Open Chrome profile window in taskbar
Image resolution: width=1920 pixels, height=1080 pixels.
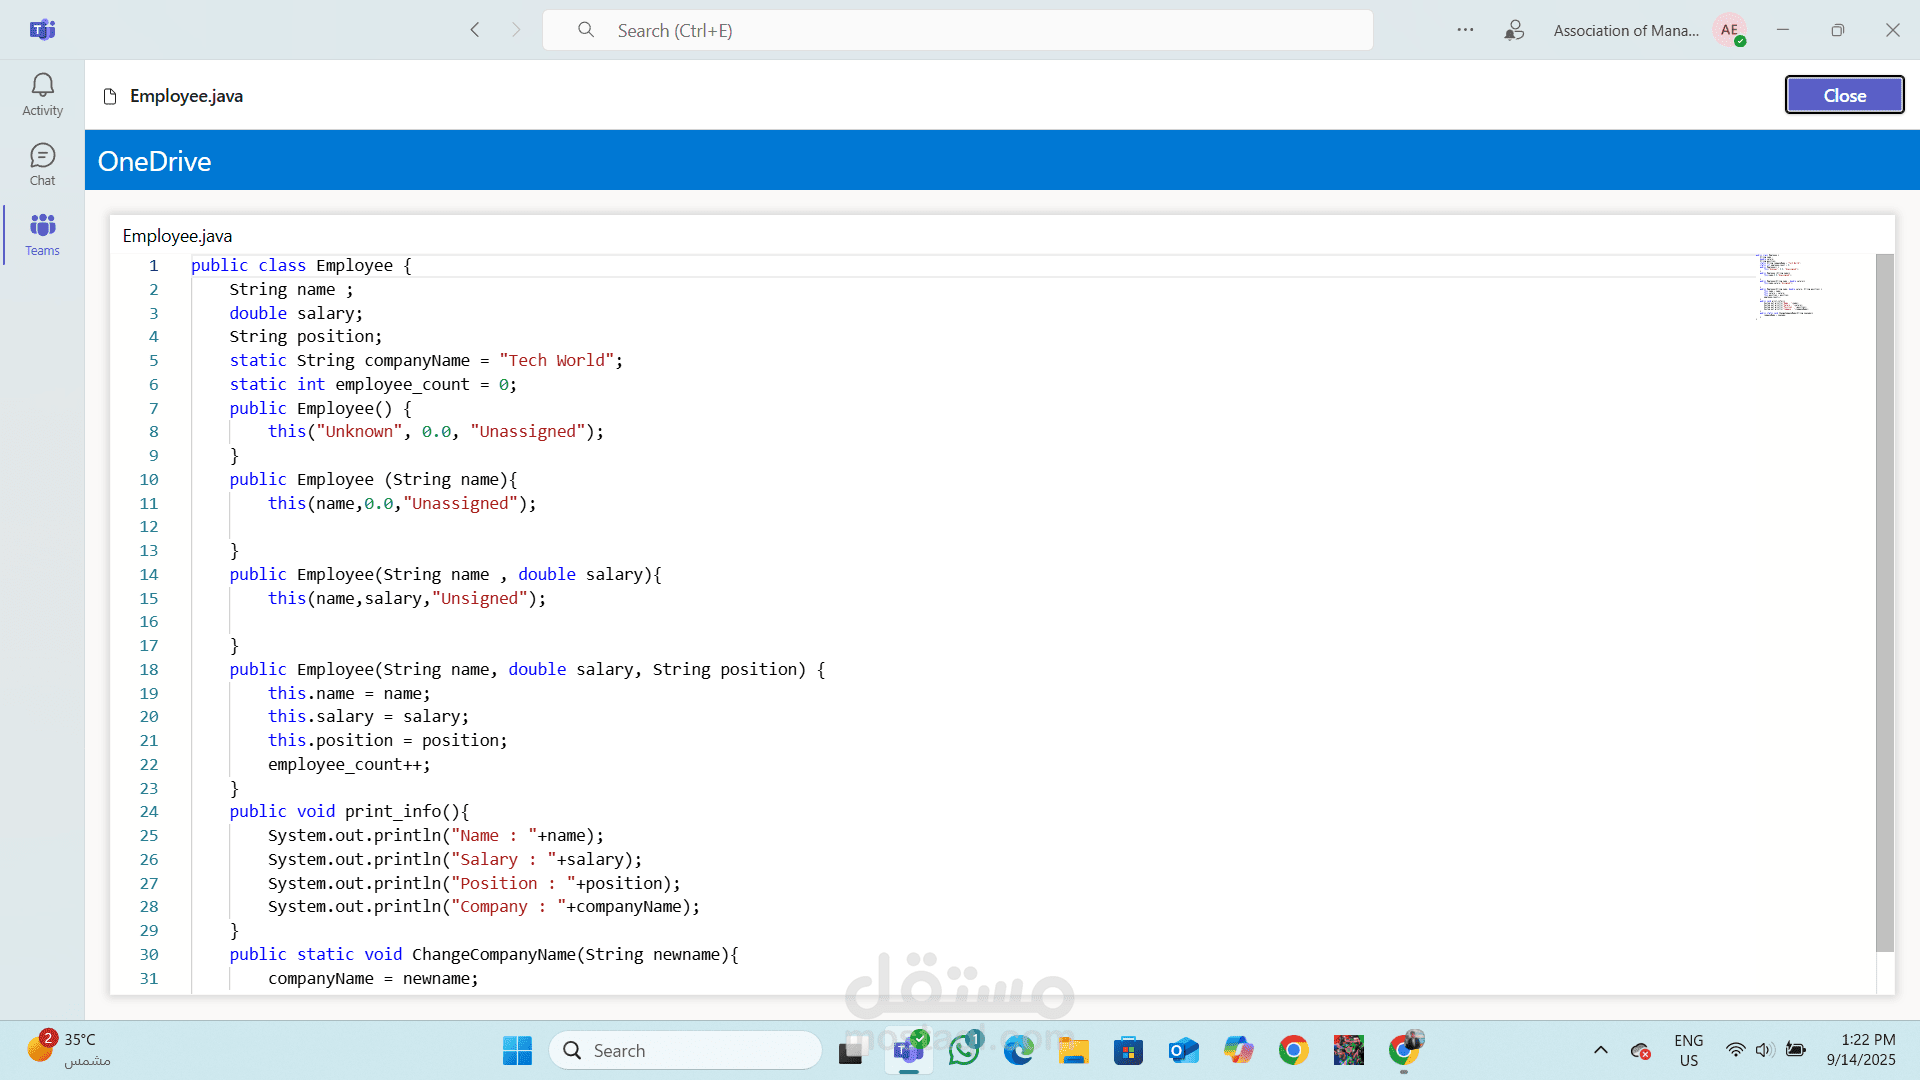[x=1404, y=1050]
